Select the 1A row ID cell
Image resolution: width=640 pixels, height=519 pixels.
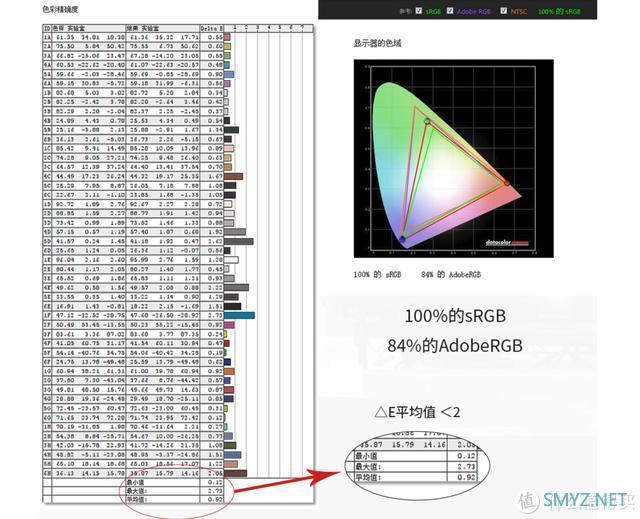pos(47,37)
